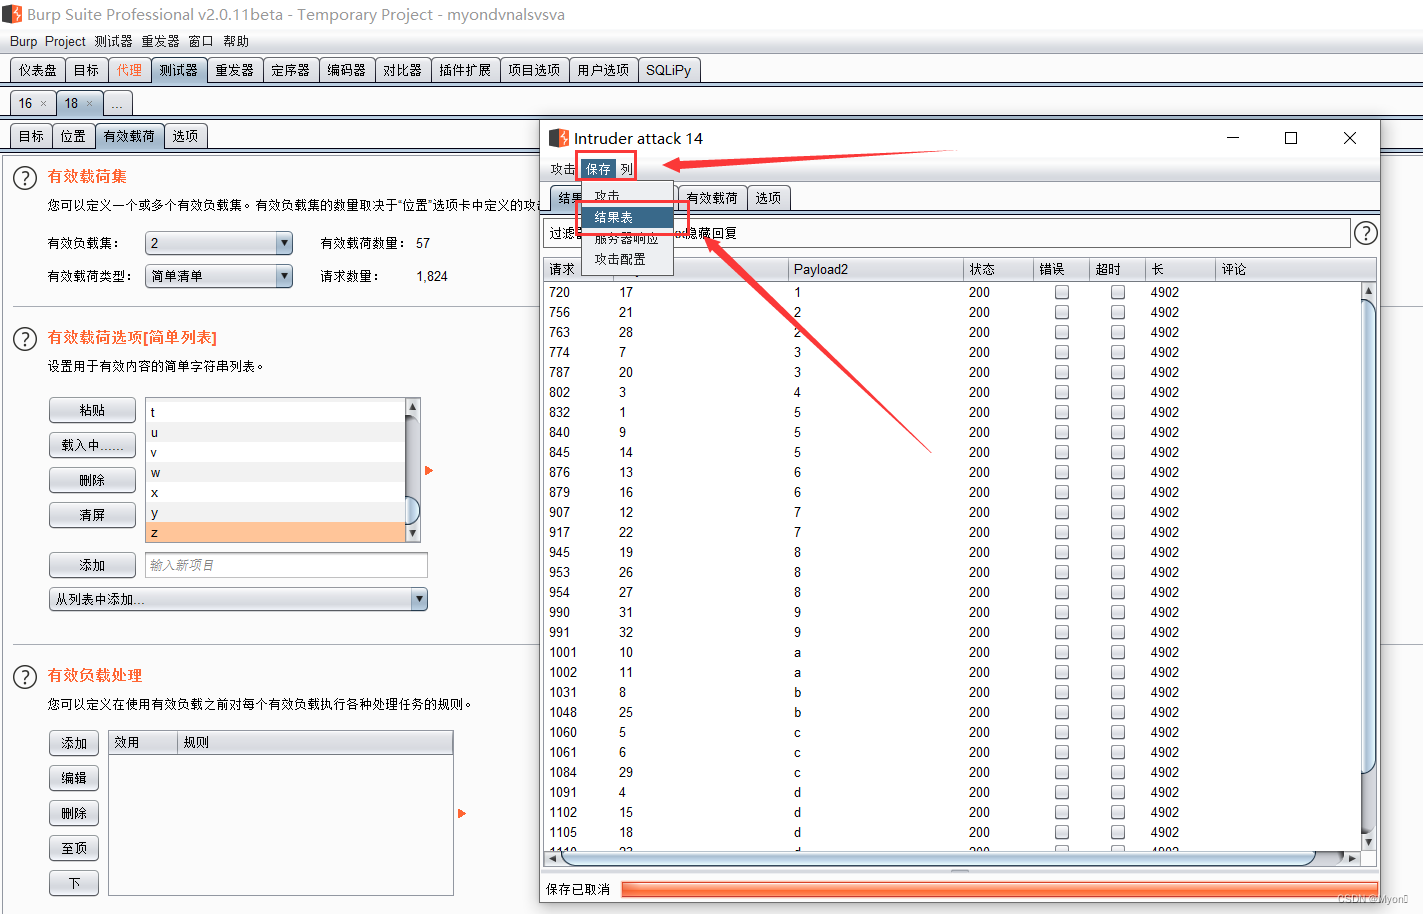Choose 结果表 from the save menu
The width and height of the screenshot is (1423, 914).
coord(627,217)
